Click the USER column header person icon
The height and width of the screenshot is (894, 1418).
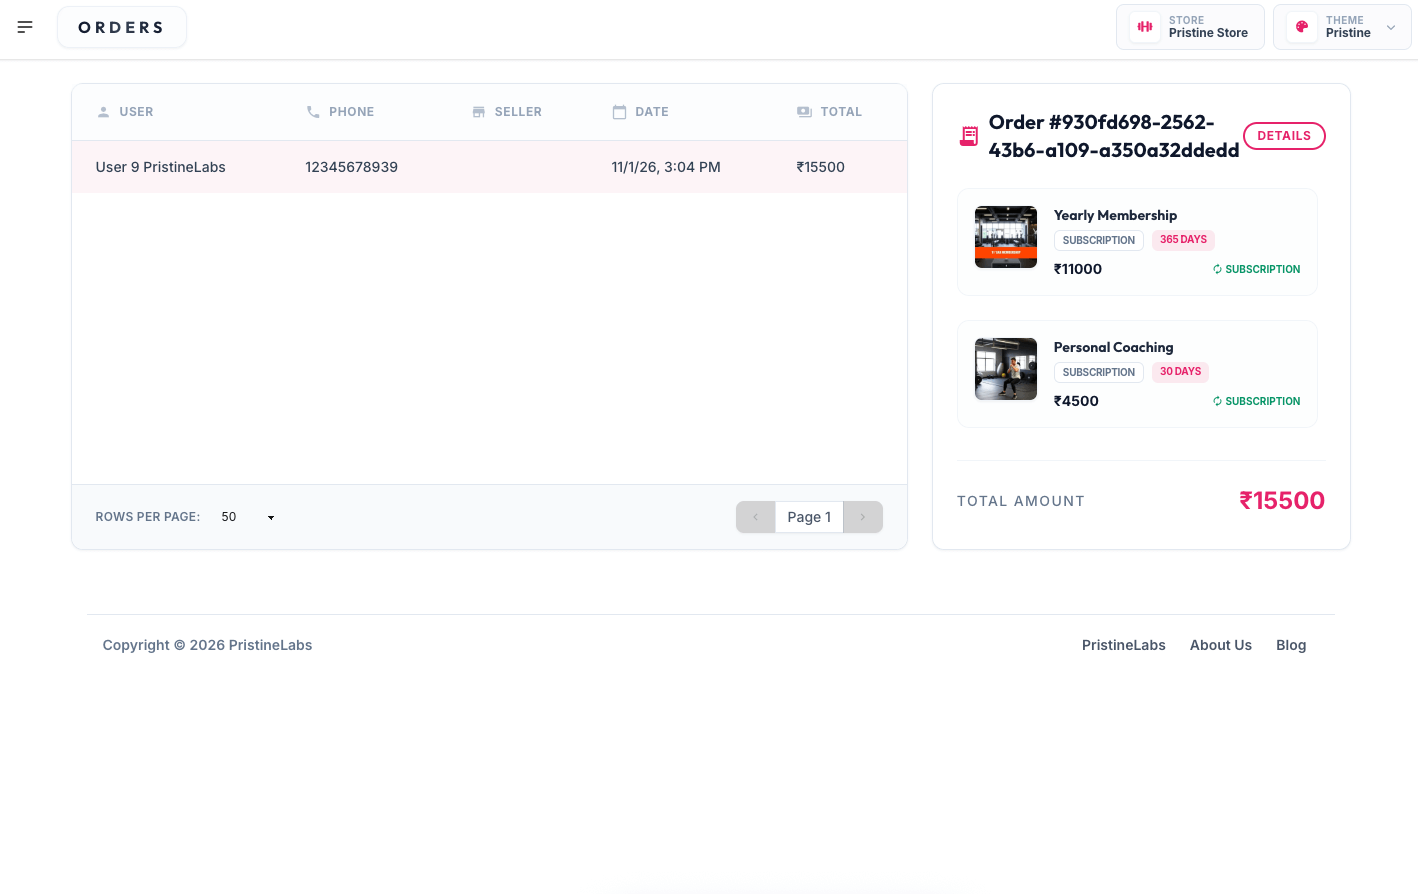click(x=105, y=111)
